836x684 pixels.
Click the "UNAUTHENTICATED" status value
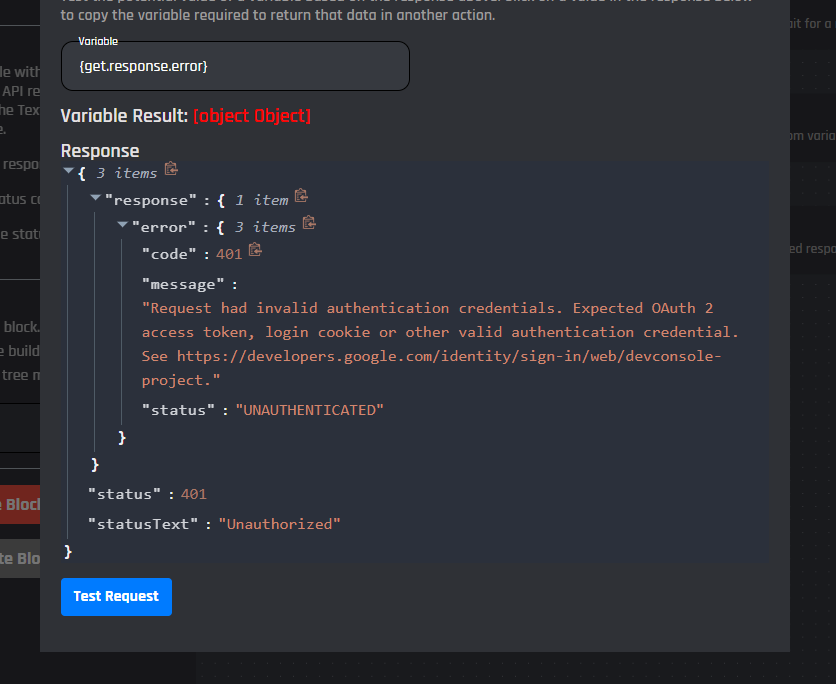[x=310, y=410]
